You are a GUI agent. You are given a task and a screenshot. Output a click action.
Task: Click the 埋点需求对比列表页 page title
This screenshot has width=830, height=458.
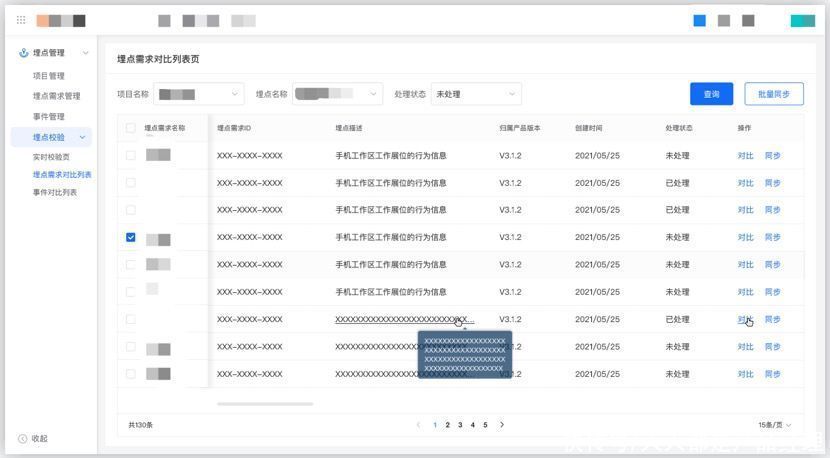158,59
